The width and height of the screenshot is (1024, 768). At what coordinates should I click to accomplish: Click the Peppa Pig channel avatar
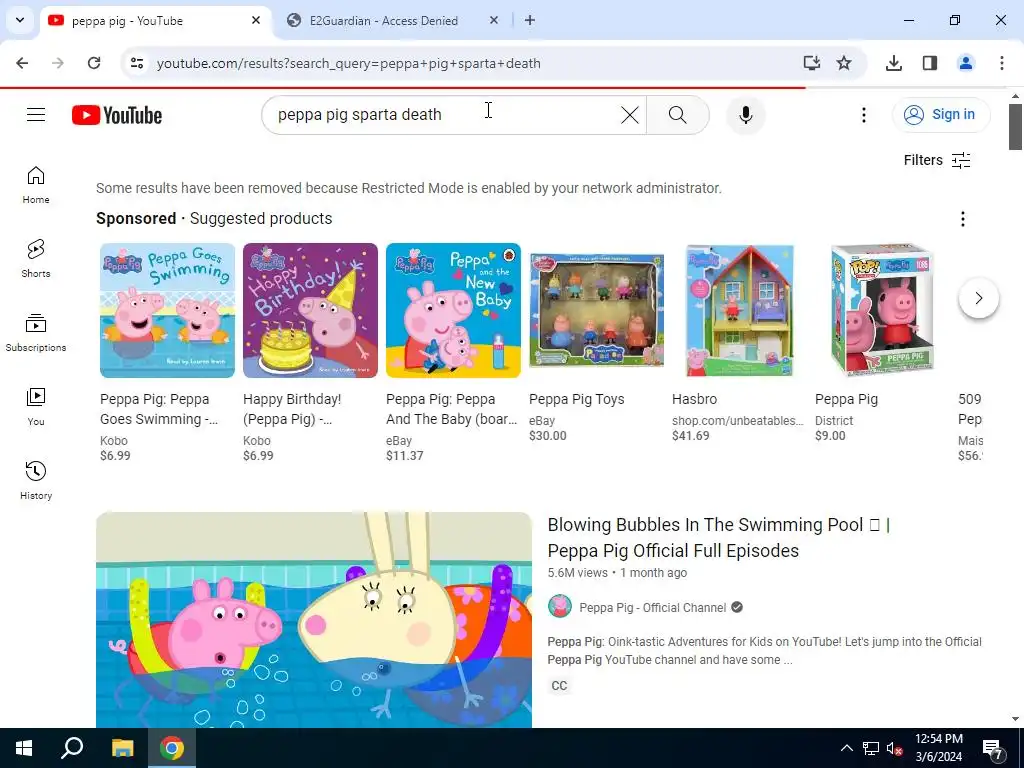pos(560,607)
